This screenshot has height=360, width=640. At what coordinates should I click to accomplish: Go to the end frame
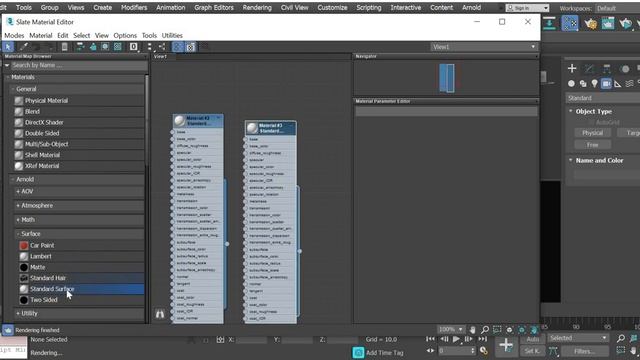[x=482, y=339]
